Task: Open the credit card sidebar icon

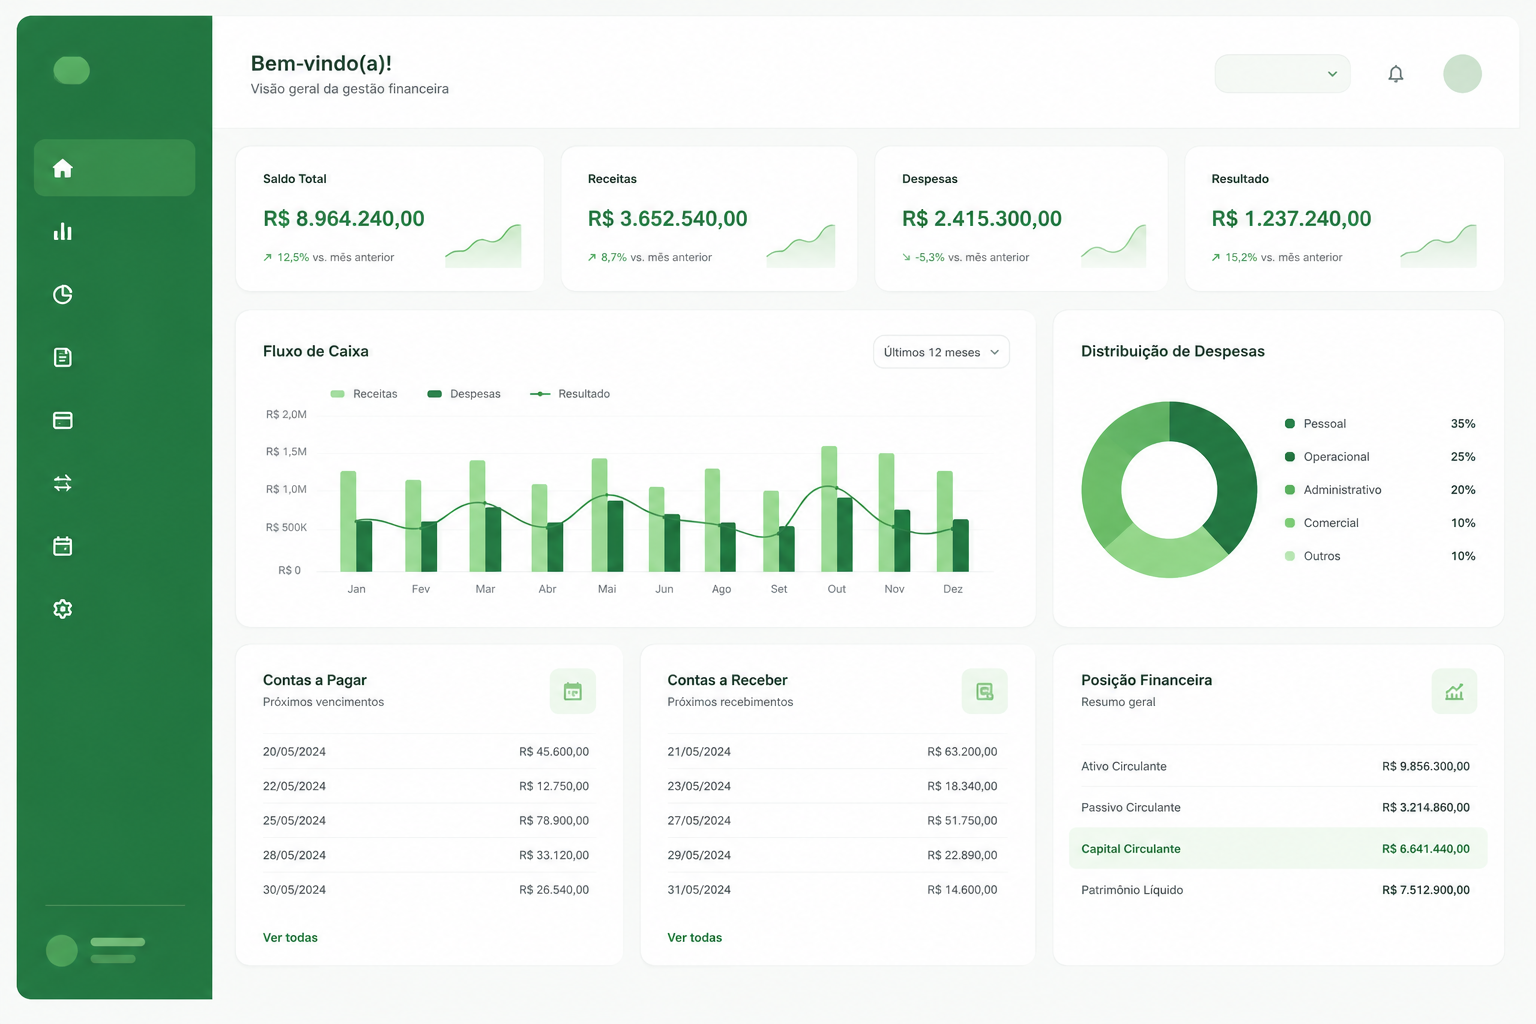Action: pos(63,420)
